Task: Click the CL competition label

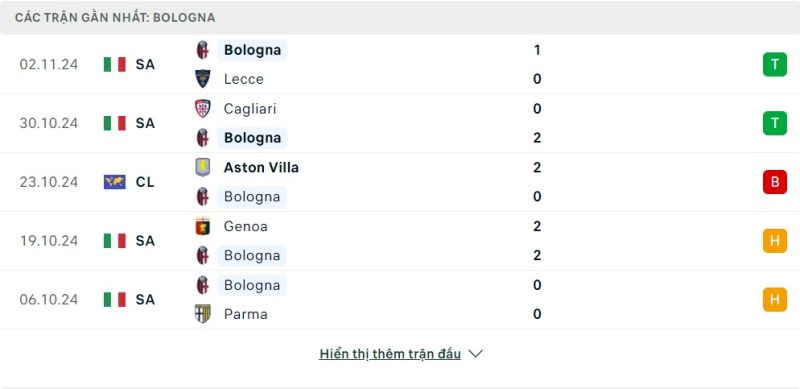Action: [145, 182]
